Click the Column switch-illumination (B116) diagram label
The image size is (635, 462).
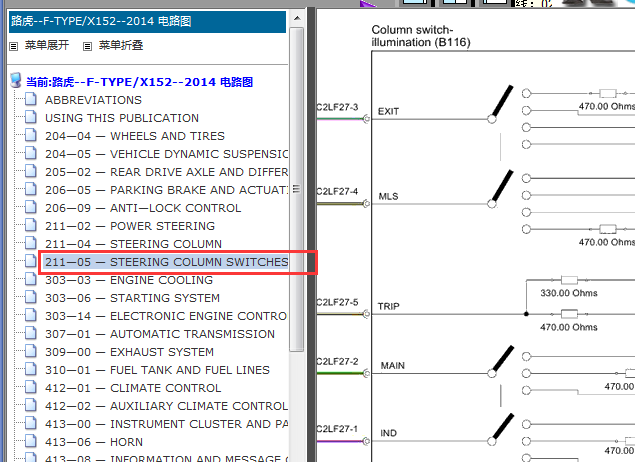coord(421,36)
